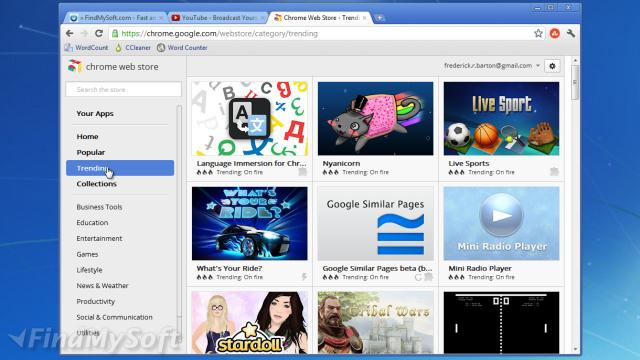
Task: Browse the Lifestyle category
Action: pos(89,270)
